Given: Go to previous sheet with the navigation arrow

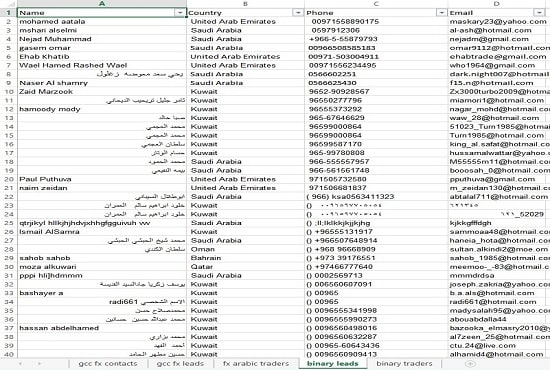Looking at the screenshot, I should click(x=20, y=364).
